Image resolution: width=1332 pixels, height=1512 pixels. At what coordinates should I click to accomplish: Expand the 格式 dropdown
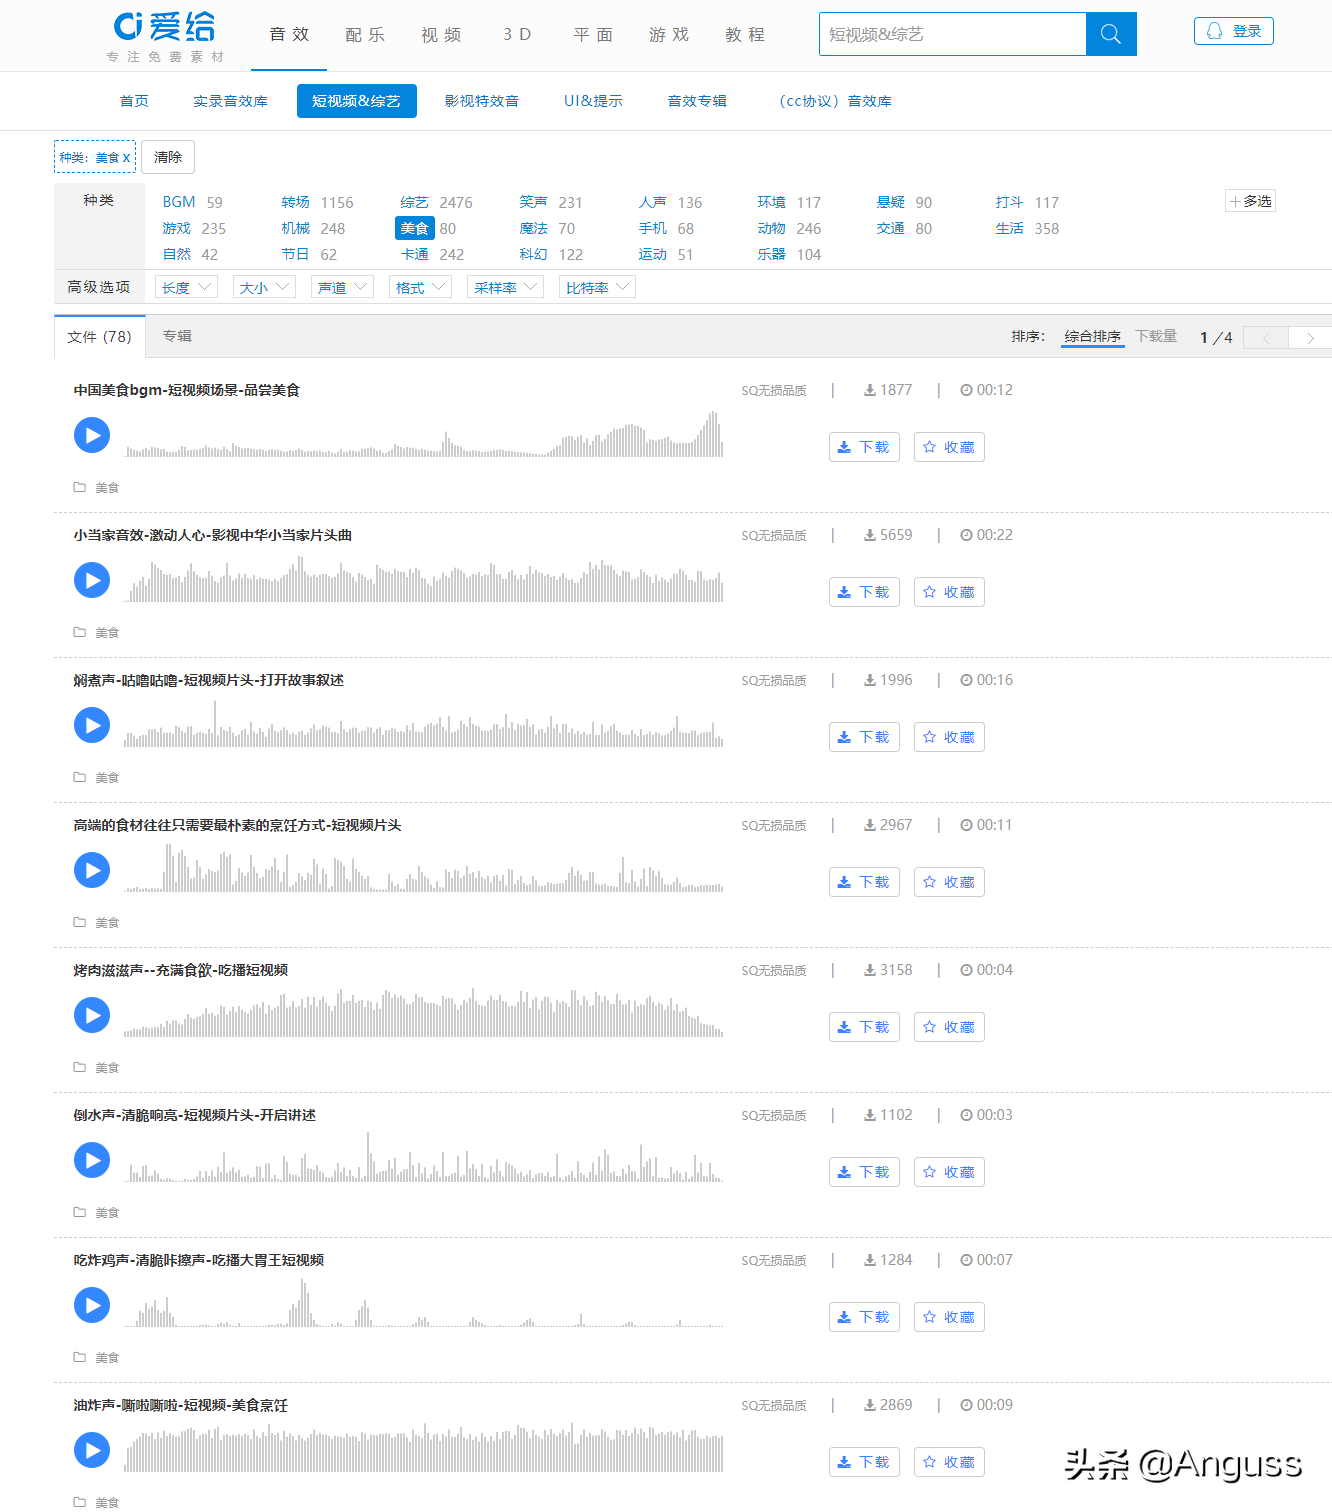tap(420, 287)
